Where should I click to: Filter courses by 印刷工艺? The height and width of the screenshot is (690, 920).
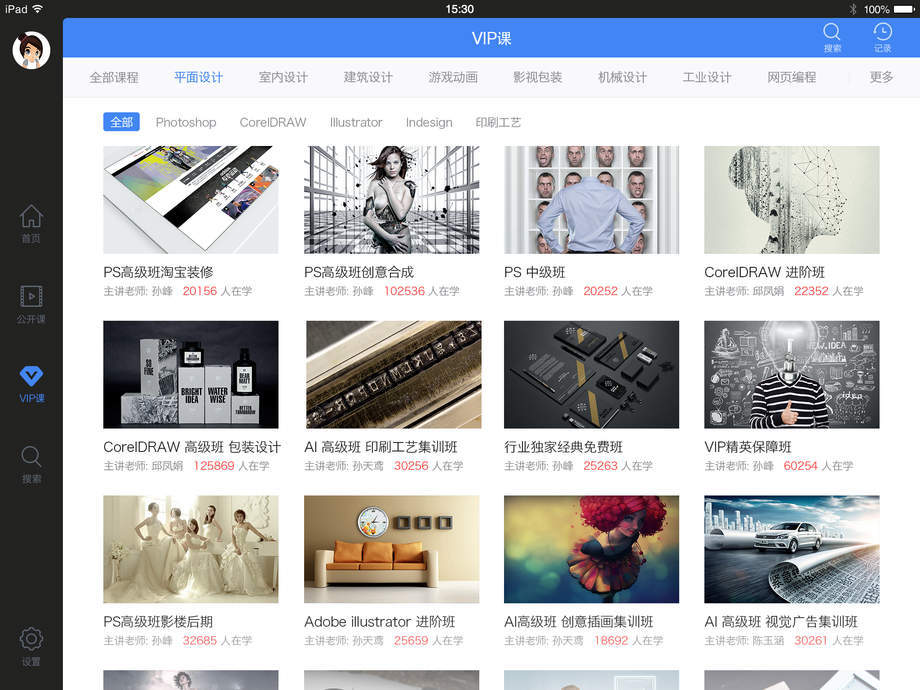click(498, 122)
